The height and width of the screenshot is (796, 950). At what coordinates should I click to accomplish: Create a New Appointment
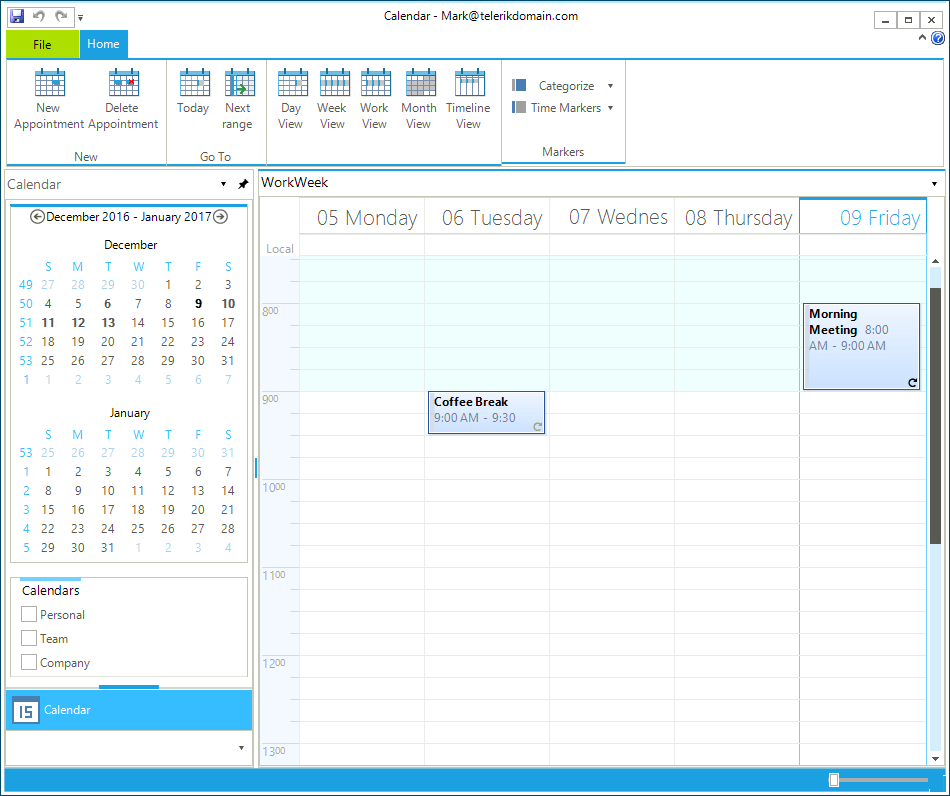[48, 100]
